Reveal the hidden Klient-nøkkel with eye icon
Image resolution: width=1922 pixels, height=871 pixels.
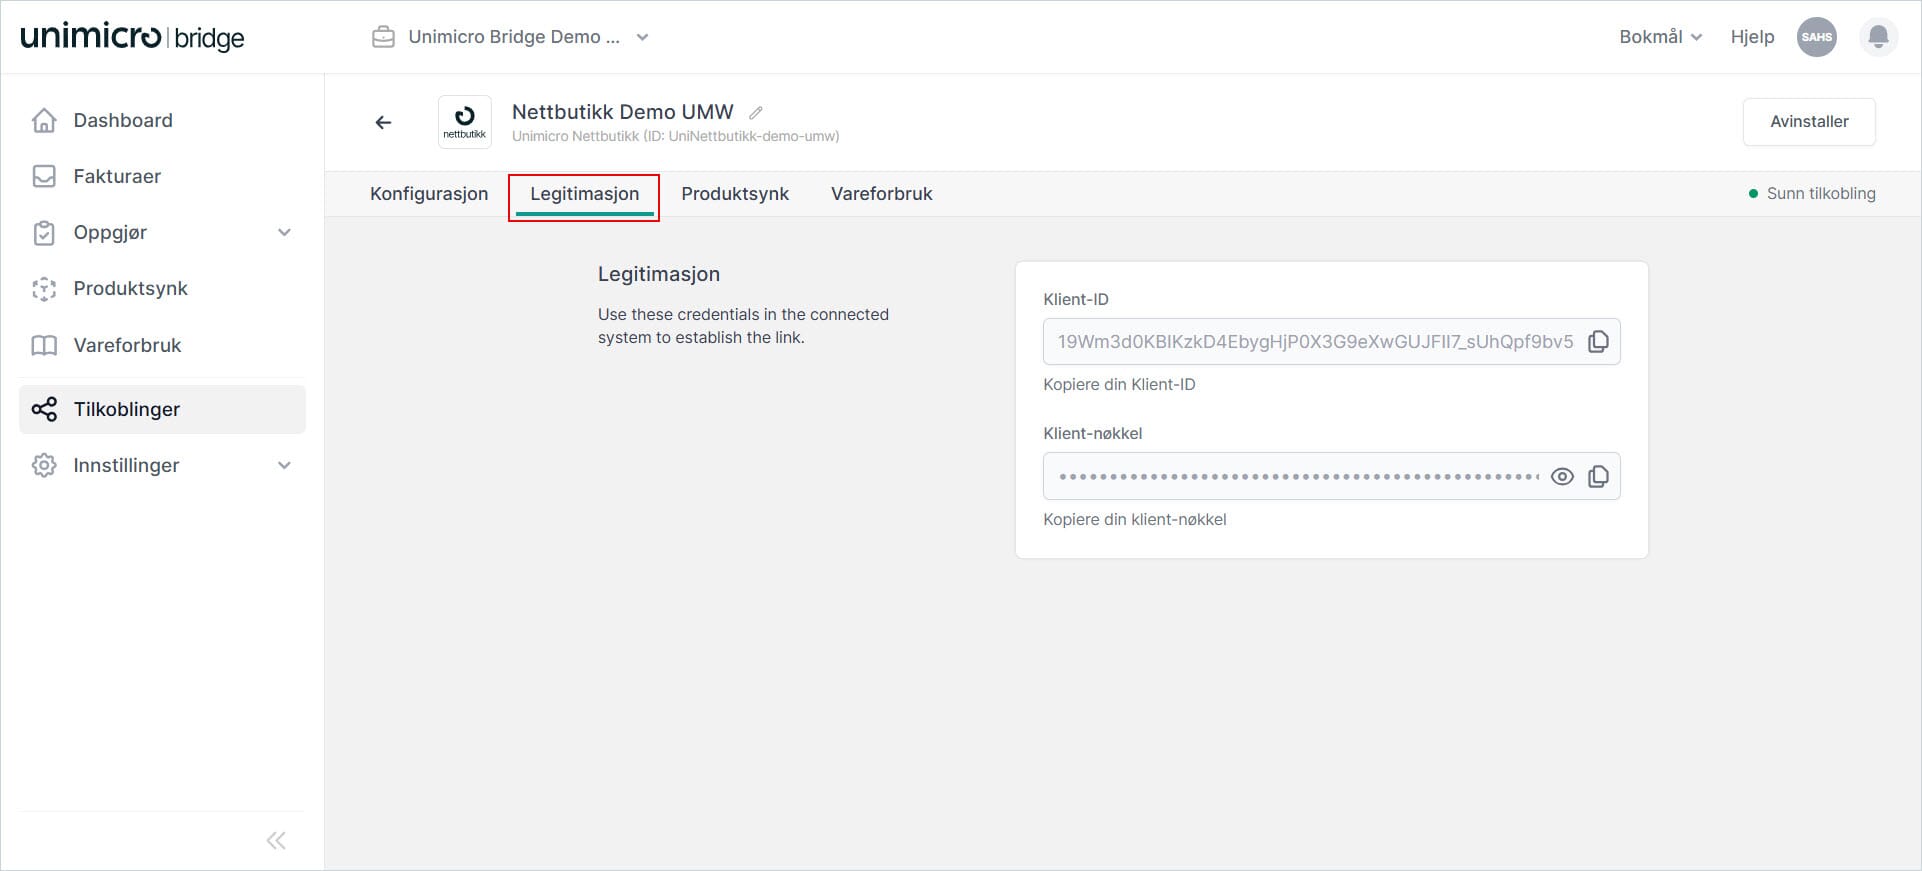(x=1562, y=477)
